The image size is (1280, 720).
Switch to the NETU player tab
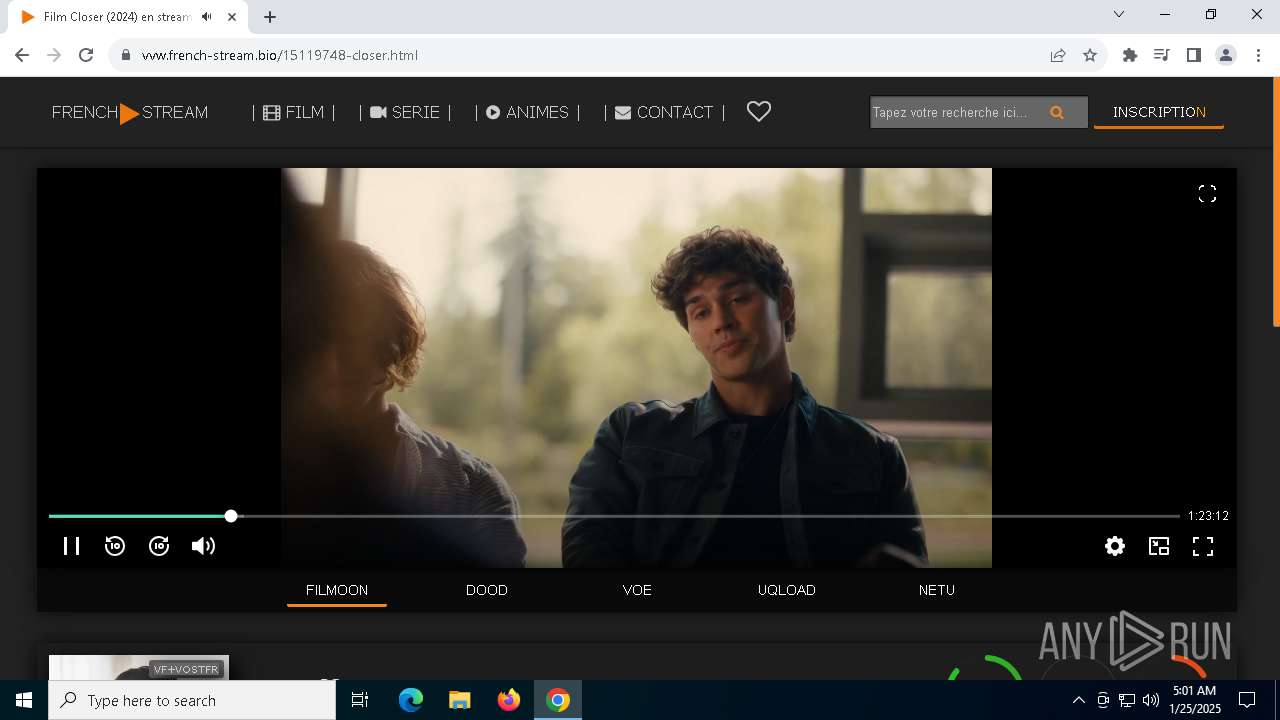click(x=937, y=590)
